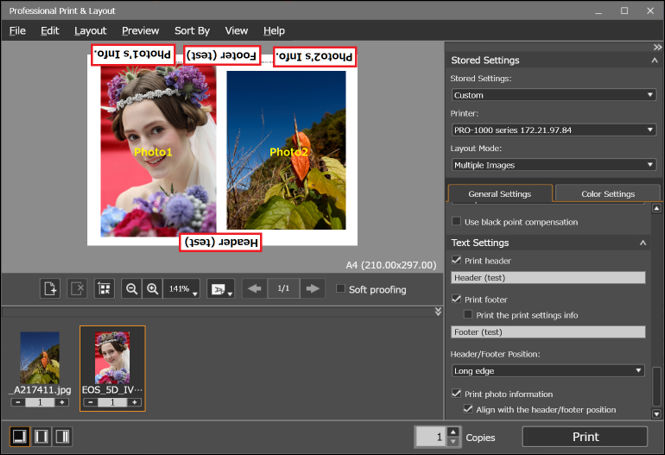Enable Print the print settings info

468,315
